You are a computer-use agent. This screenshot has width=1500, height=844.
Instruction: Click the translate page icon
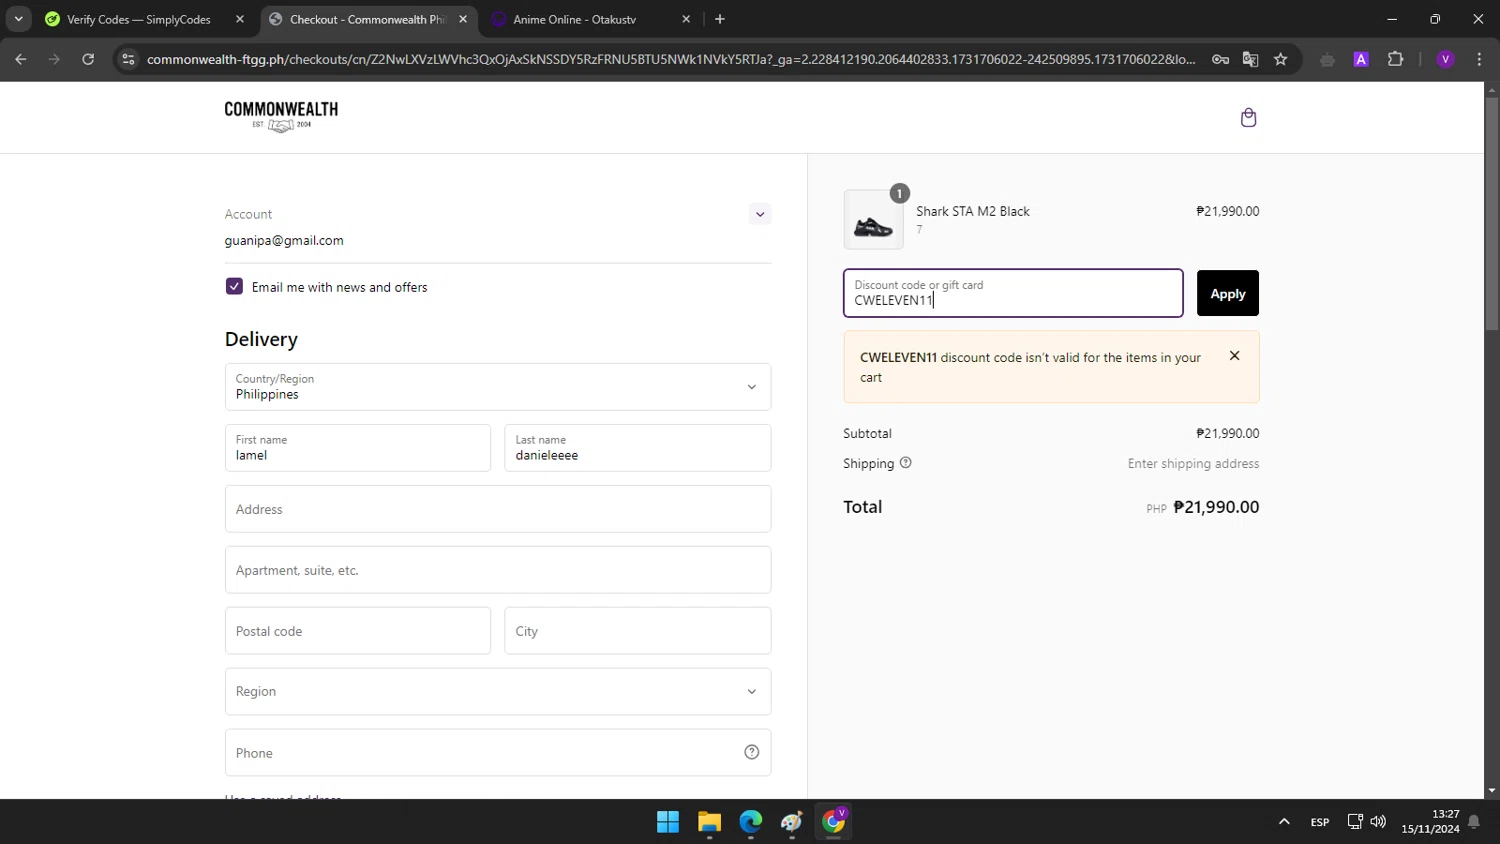pyautogui.click(x=1250, y=59)
